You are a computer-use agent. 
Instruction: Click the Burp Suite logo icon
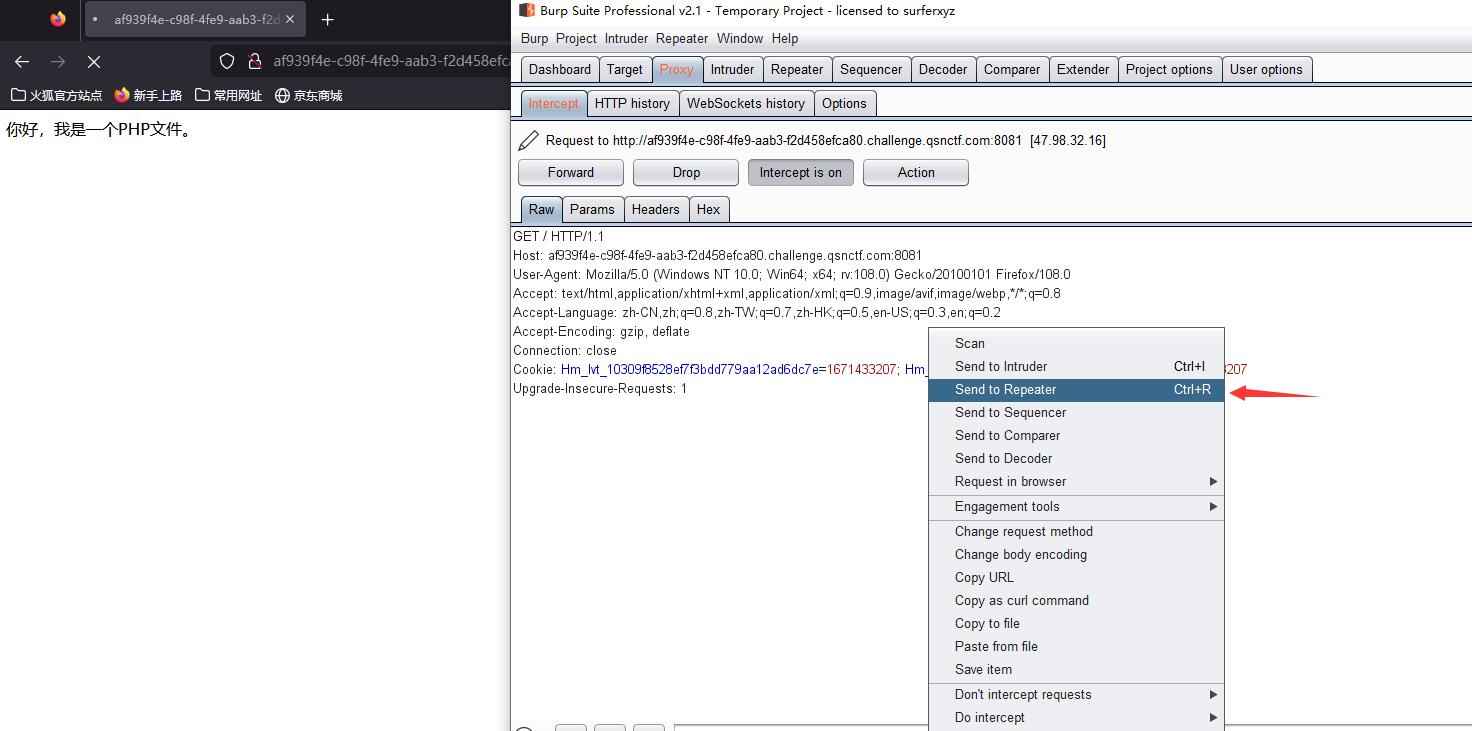coord(527,10)
